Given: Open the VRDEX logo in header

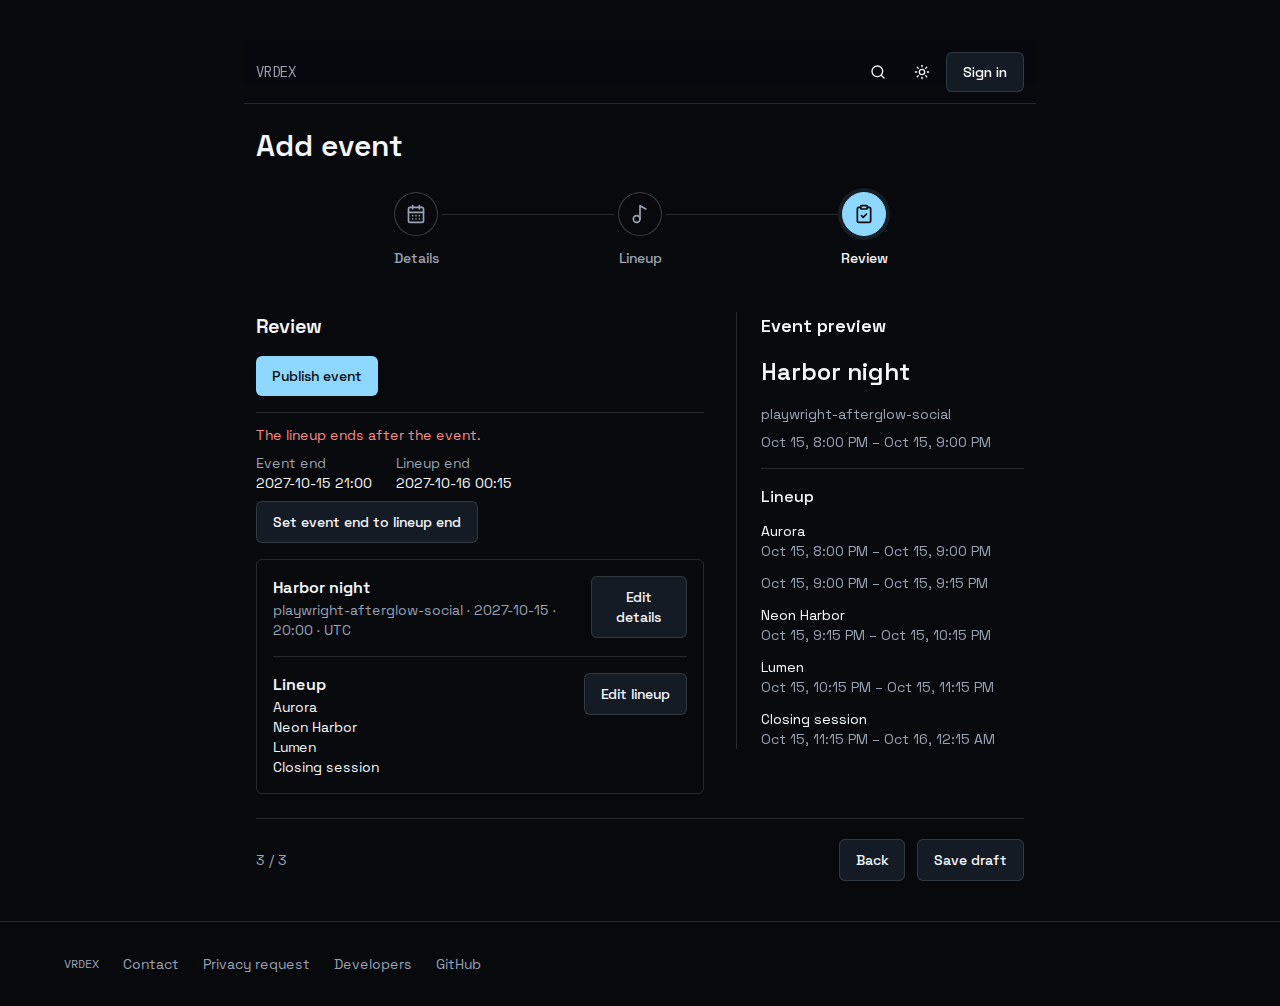Looking at the screenshot, I should click(x=276, y=72).
